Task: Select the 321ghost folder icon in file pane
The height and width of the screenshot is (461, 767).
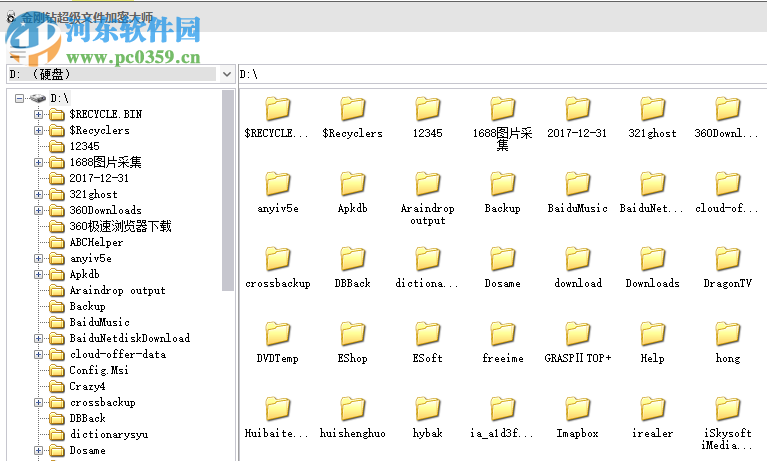Action: pos(653,109)
